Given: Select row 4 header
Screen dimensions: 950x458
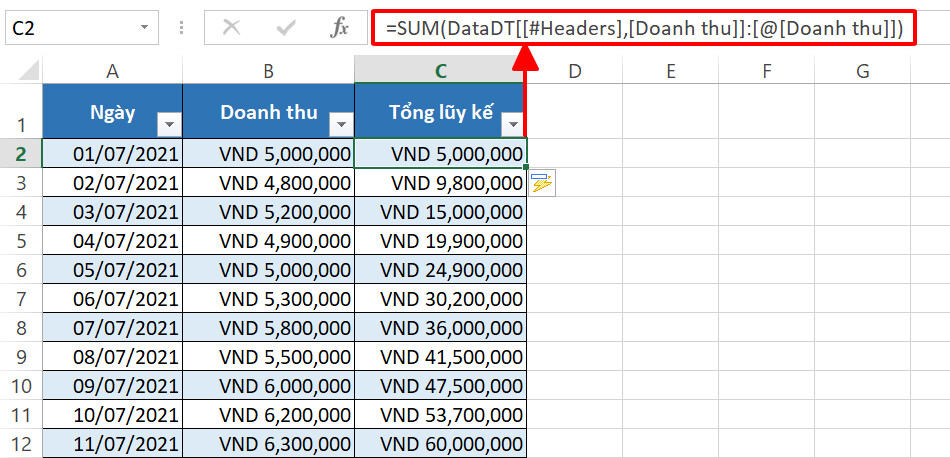Looking at the screenshot, I should [21, 211].
